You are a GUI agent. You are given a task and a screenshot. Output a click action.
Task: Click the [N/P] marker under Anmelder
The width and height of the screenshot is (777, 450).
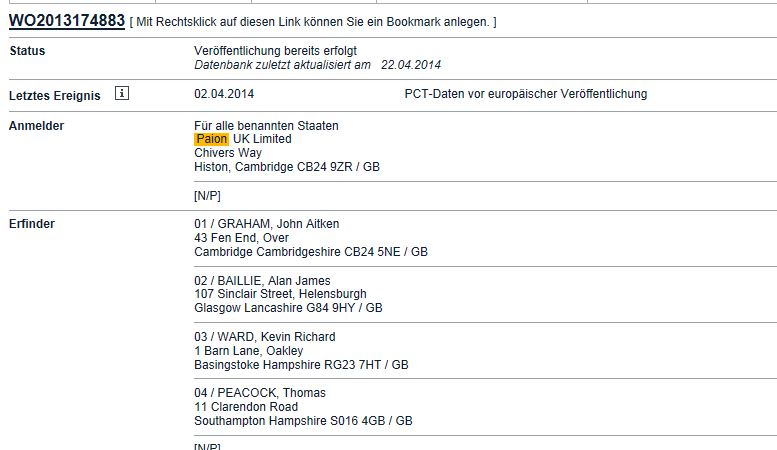click(x=207, y=196)
